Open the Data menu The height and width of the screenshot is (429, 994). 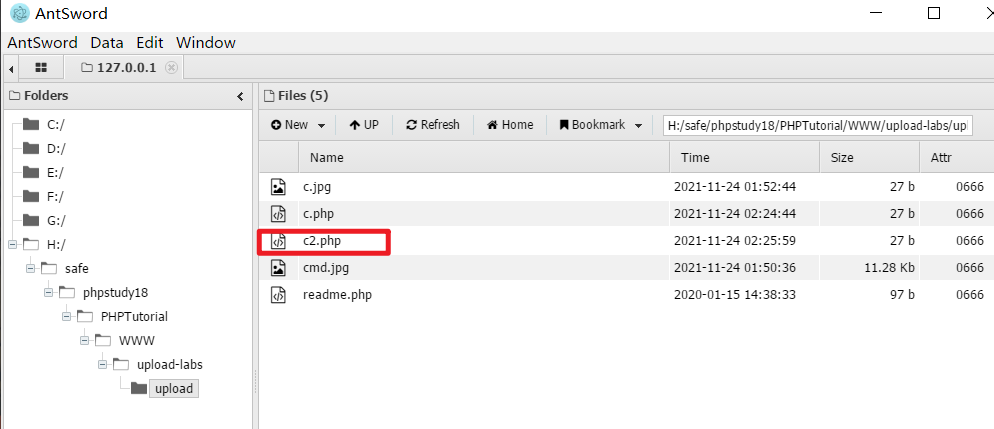[106, 42]
